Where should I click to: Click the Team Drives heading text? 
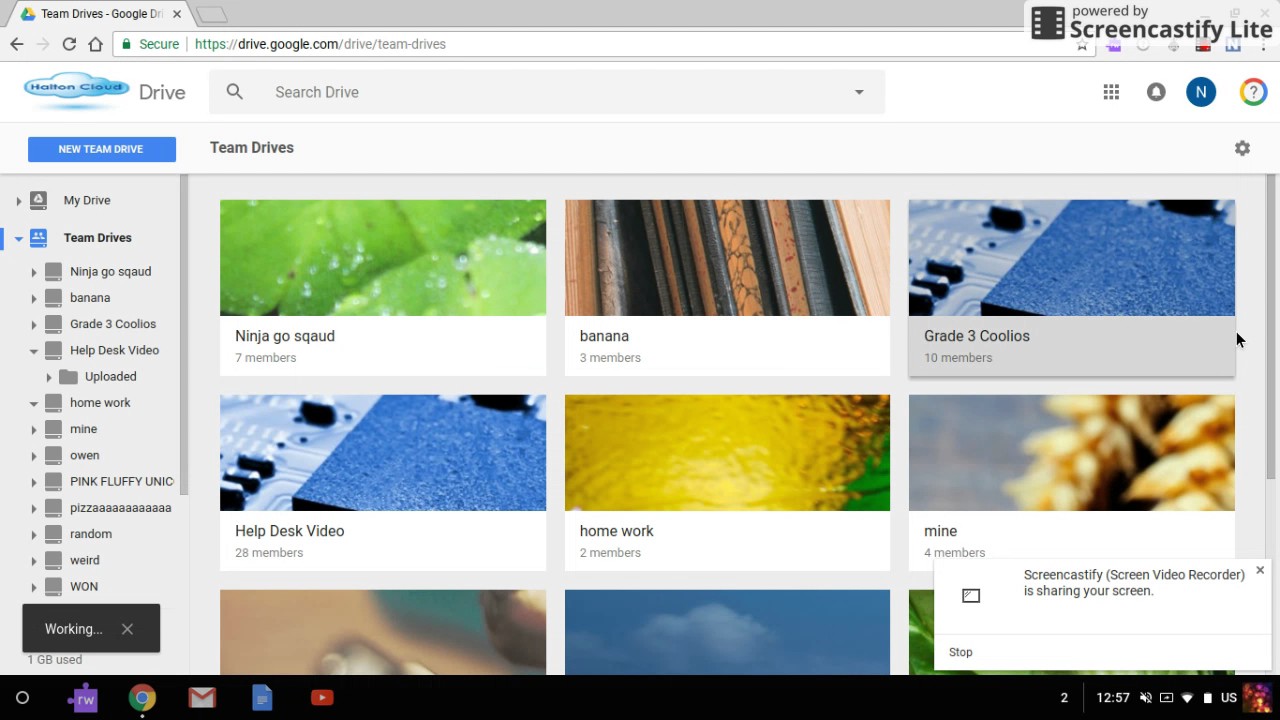[252, 148]
